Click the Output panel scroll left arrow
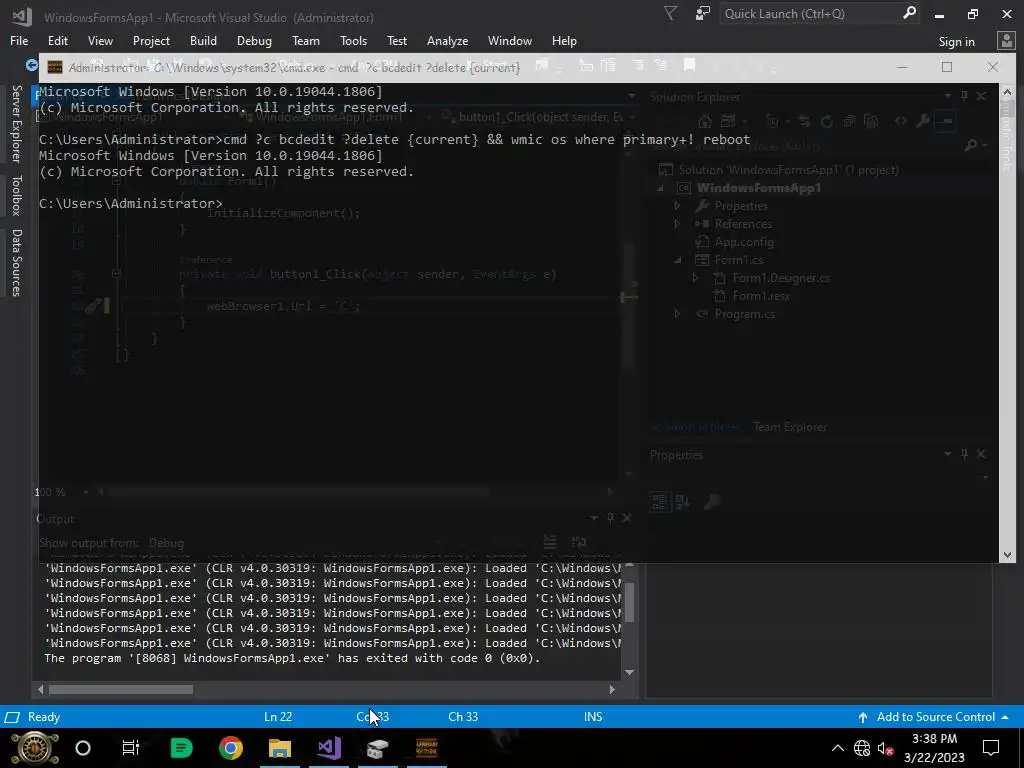Screen dimensions: 1024x768 click(40, 689)
